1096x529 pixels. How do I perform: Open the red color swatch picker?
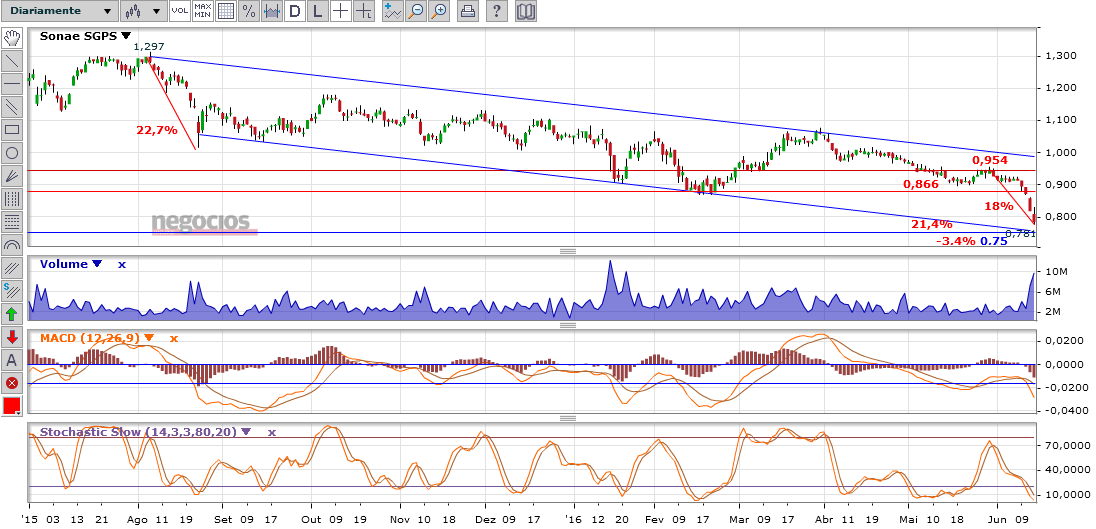click(x=12, y=406)
